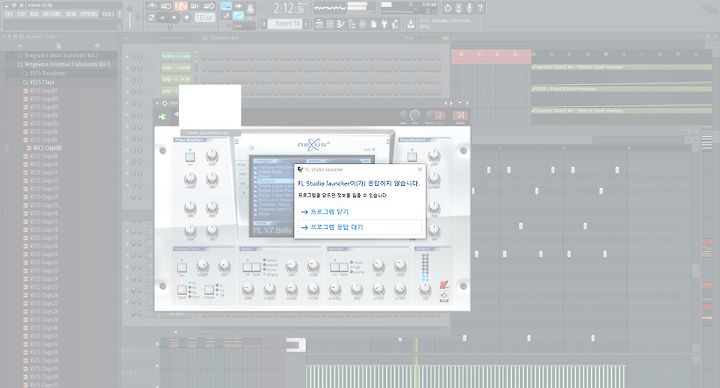The height and width of the screenshot is (388, 720).
Task: Click the microphone recording icon in toolbar
Action: tap(469, 8)
